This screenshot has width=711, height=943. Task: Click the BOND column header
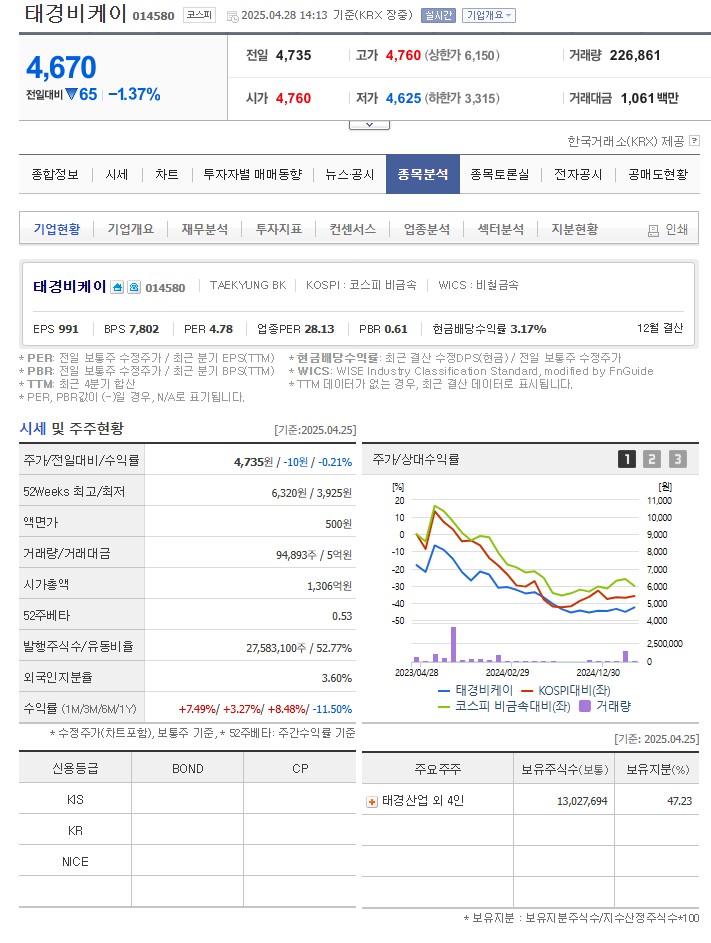pyautogui.click(x=188, y=769)
